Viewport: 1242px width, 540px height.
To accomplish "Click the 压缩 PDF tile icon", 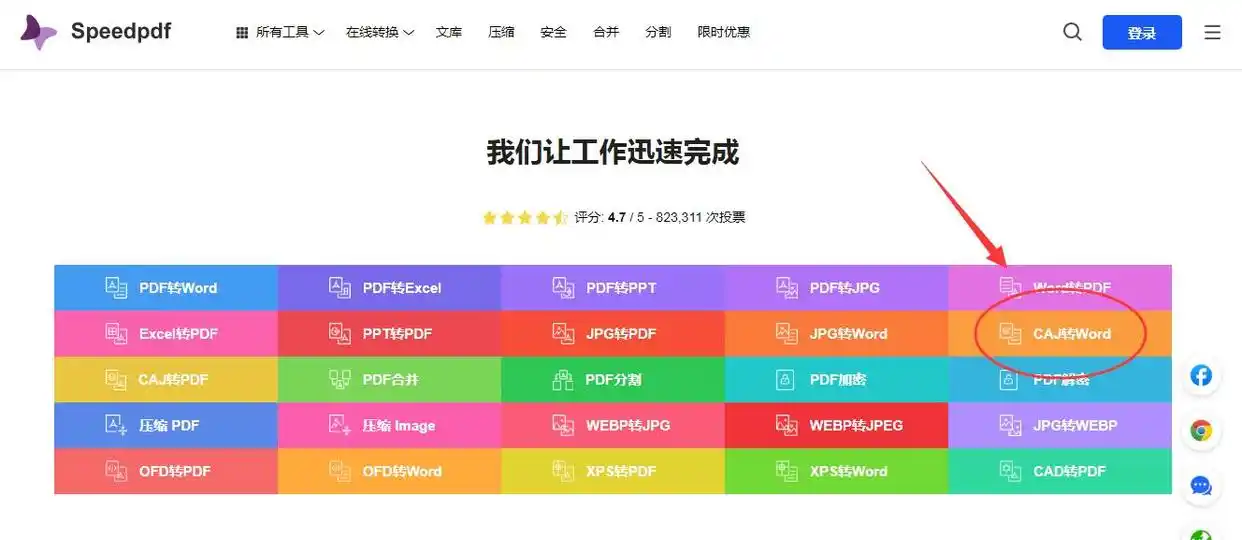I will pyautogui.click(x=116, y=425).
